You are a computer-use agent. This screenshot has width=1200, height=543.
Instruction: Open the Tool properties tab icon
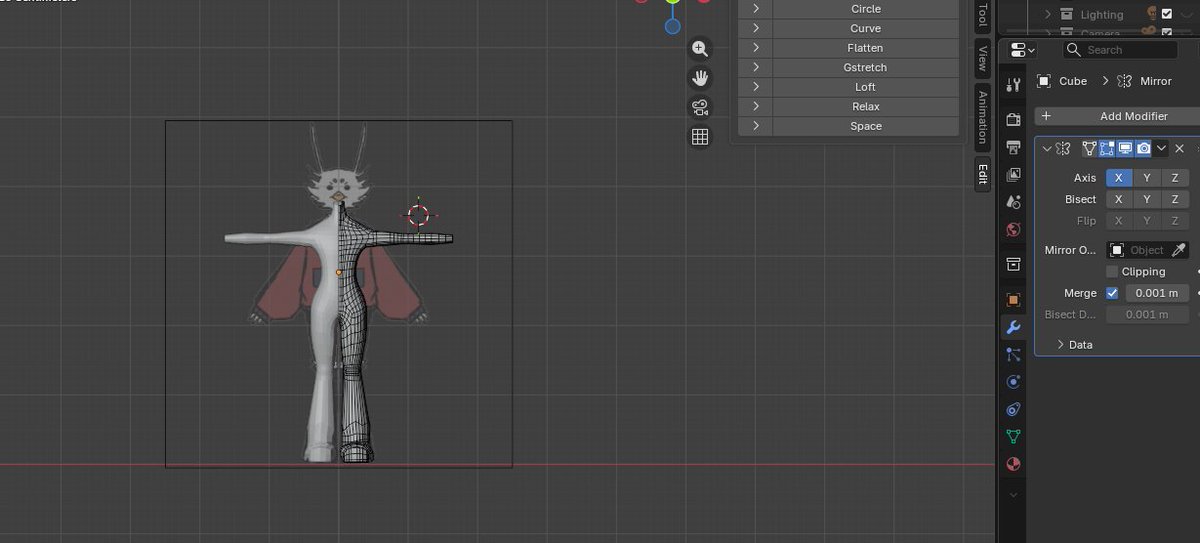[1013, 84]
